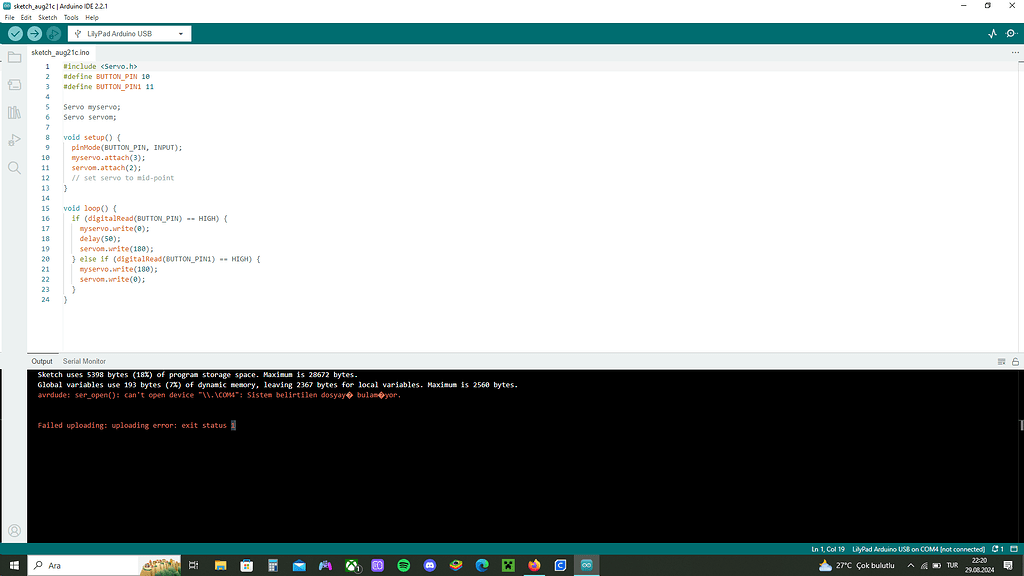1024x576 pixels.
Task: Open the Sketch menu
Action: tap(47, 16)
